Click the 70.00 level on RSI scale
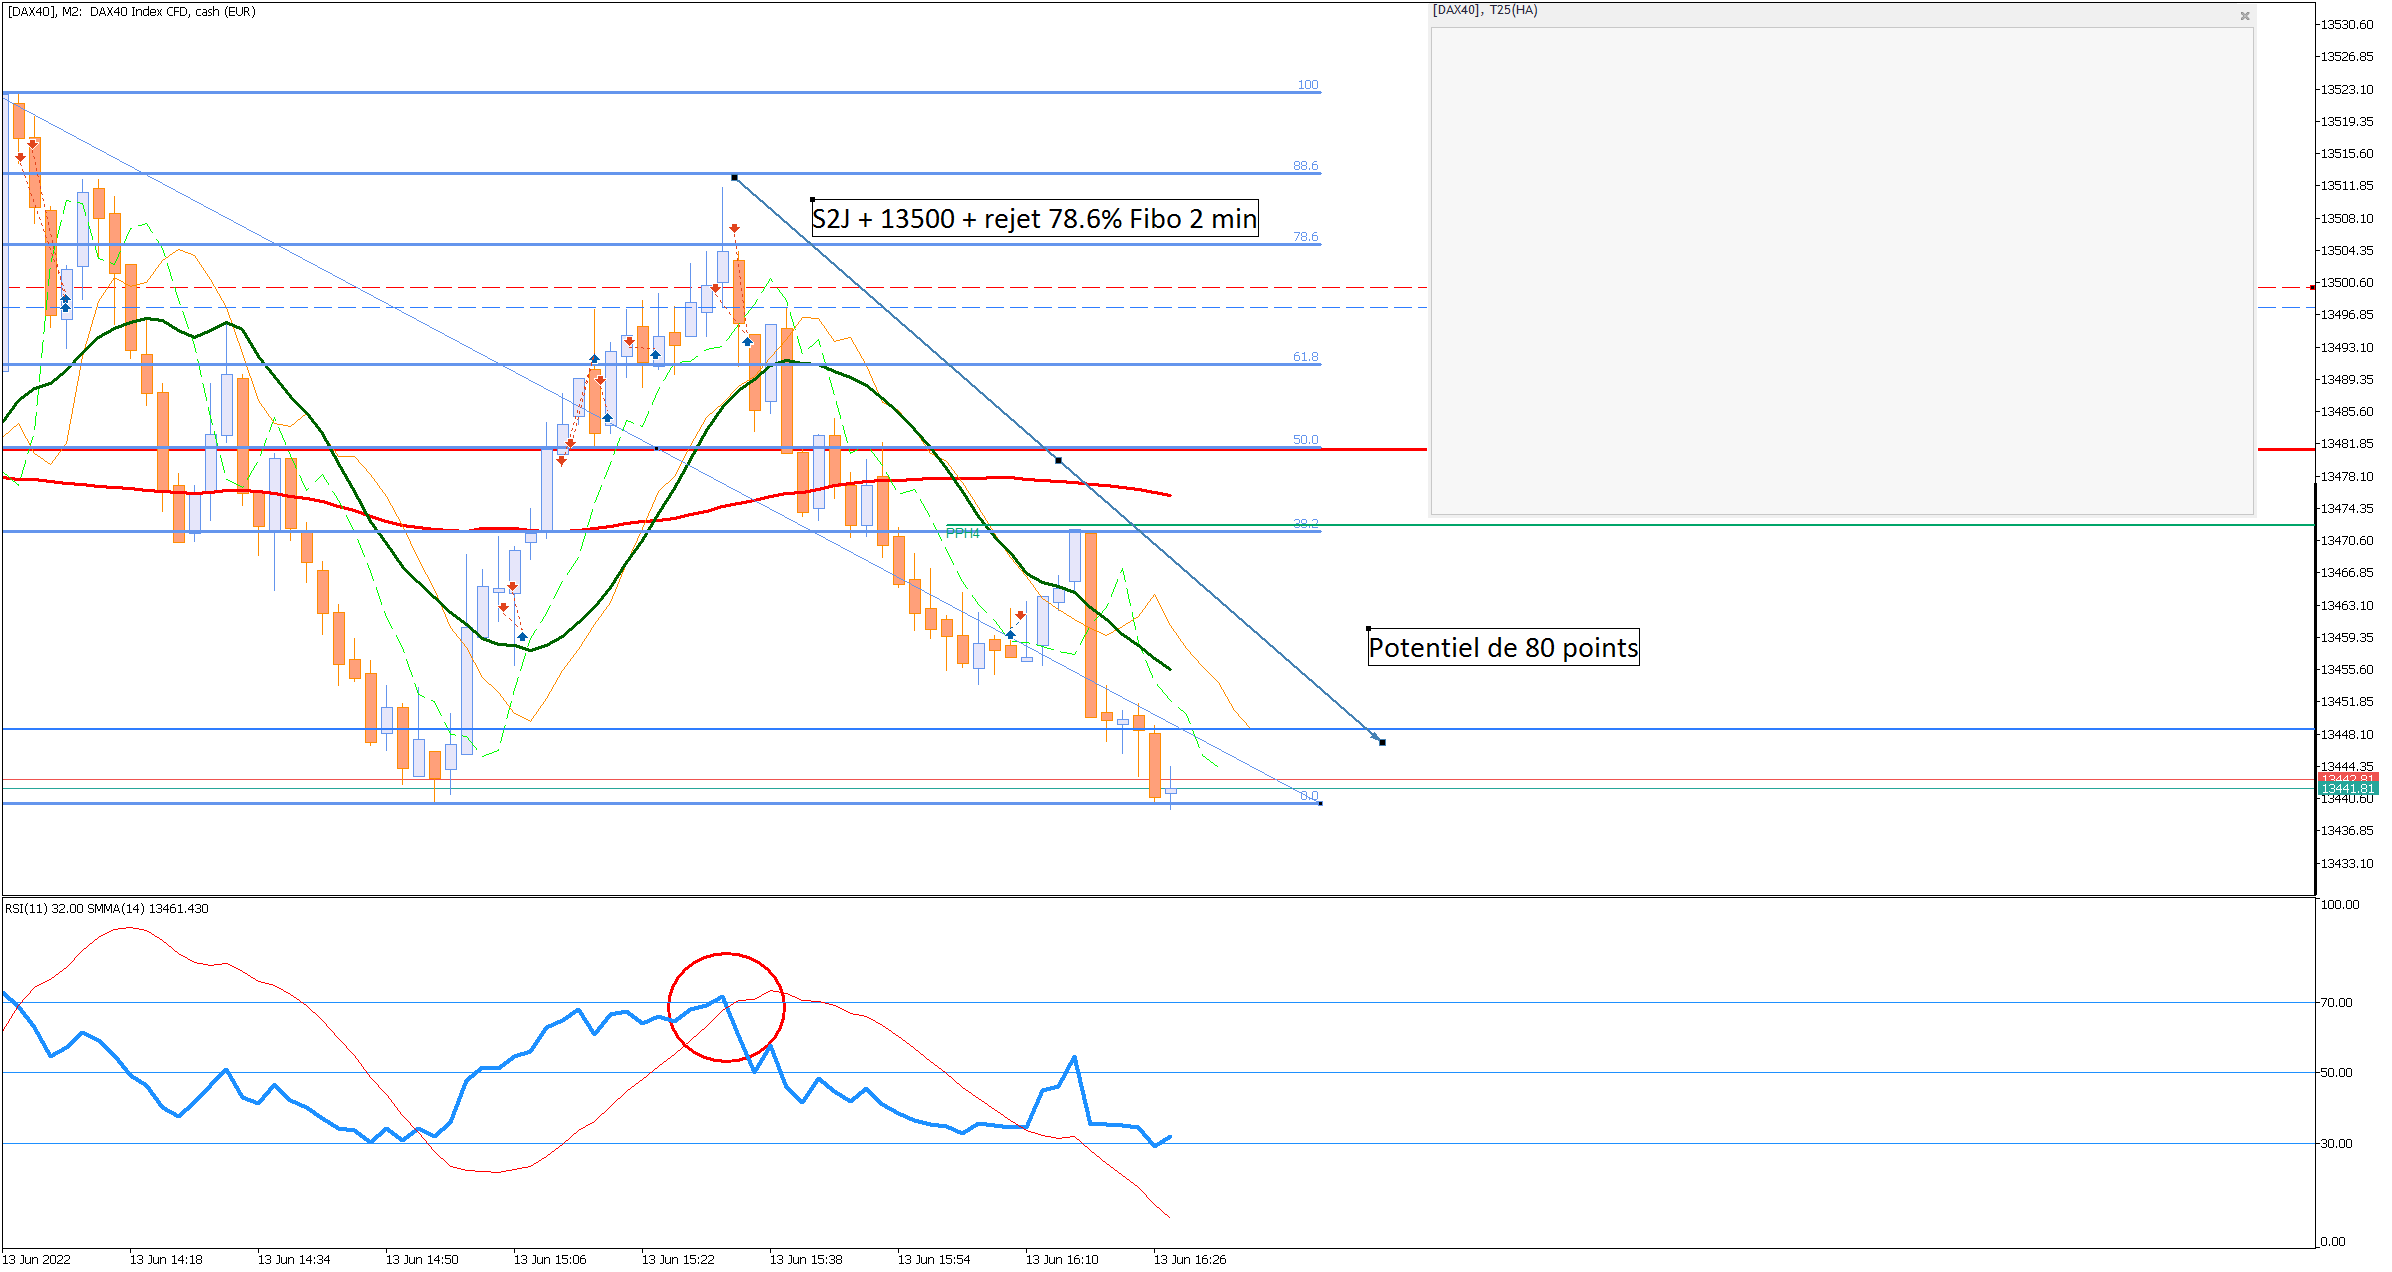2392x1272 pixels. 2336,1002
